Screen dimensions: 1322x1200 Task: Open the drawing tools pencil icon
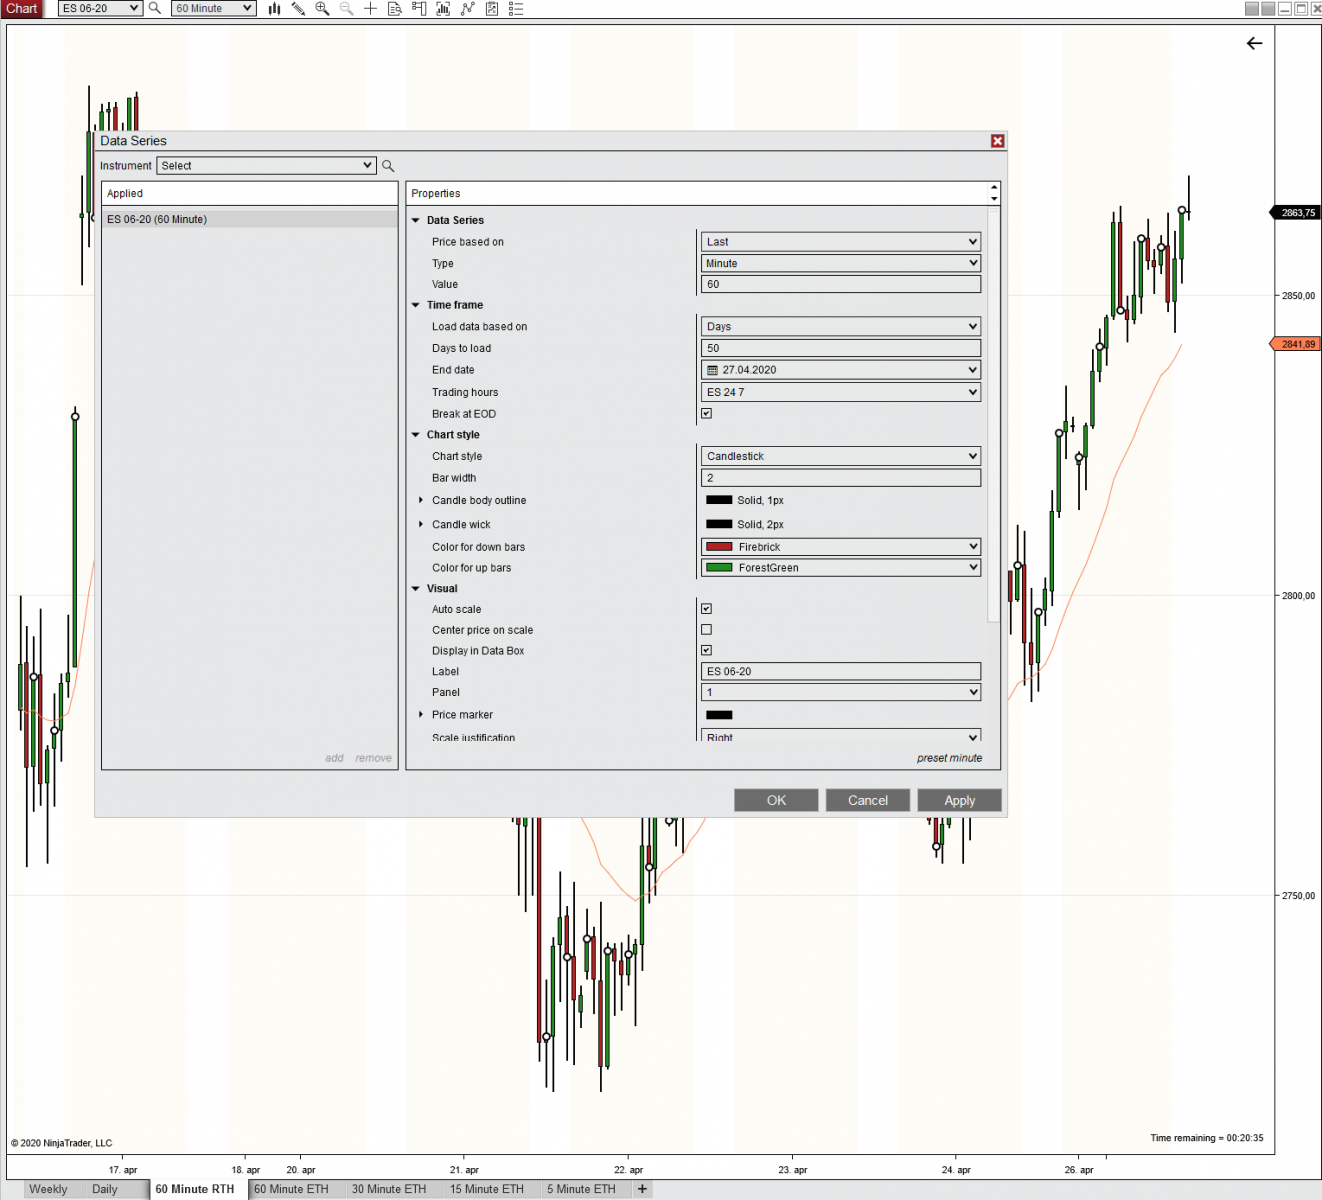coord(298,8)
